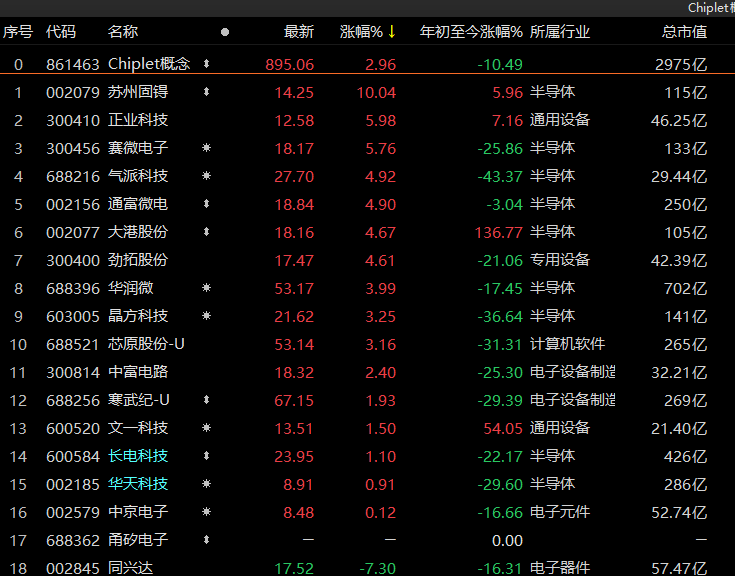Sort by 所属行业 column header
The height and width of the screenshot is (576, 735).
(560, 32)
